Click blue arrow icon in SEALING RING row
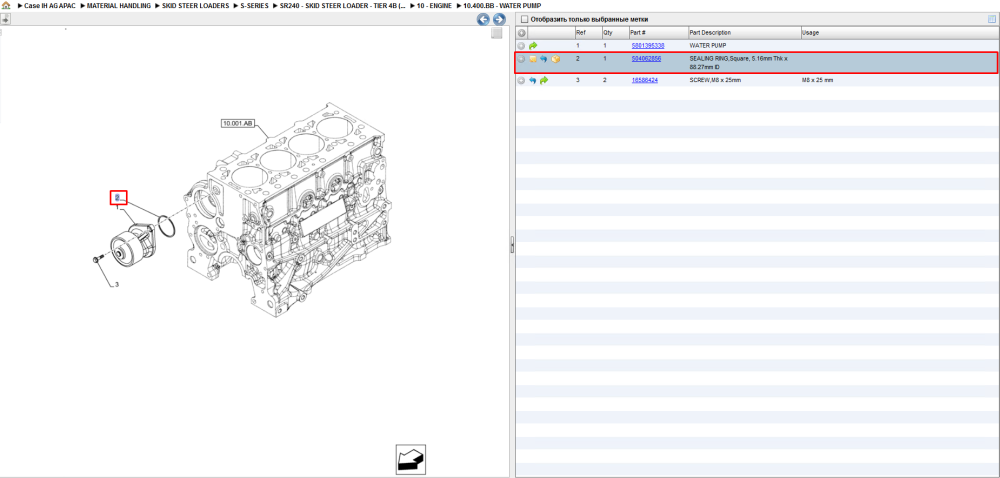Image resolution: width=1000 pixels, height=478 pixels. 543,59
